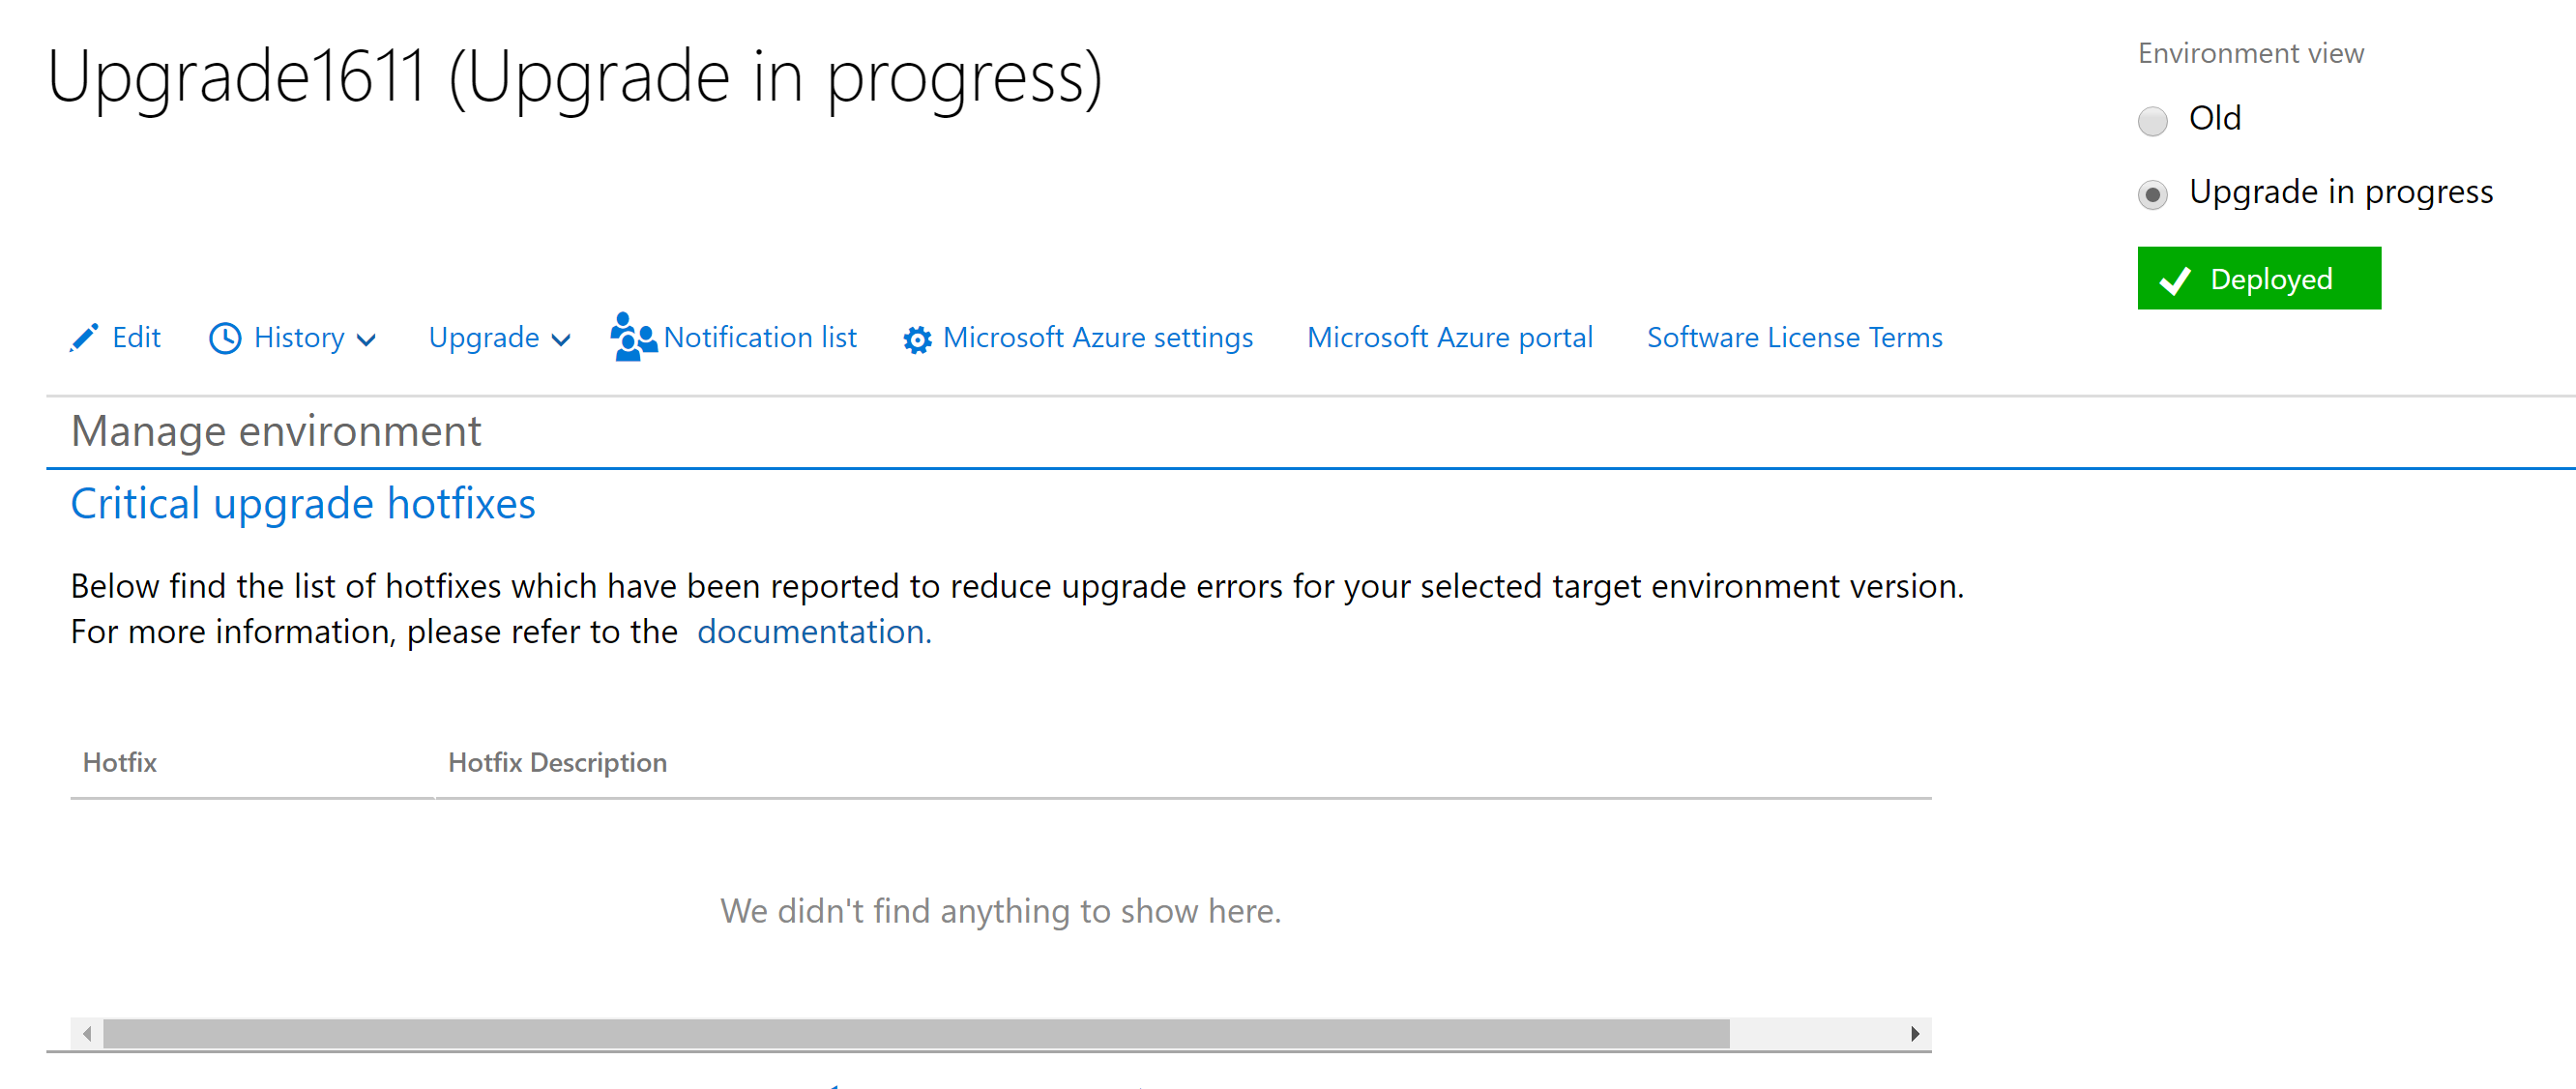Open Software License Terms
Image resolution: width=2576 pixels, height=1089 pixels.
point(1794,338)
